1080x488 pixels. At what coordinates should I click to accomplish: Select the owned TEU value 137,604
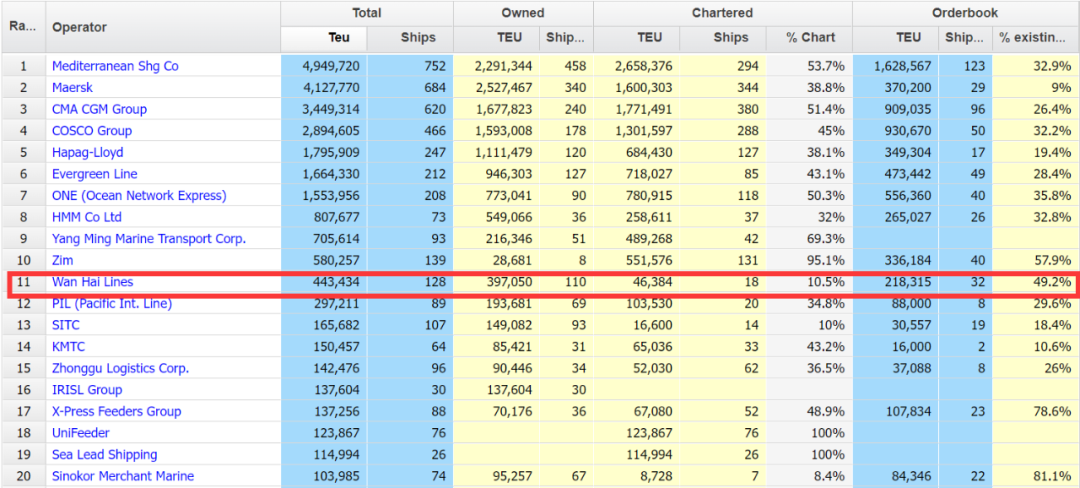tap(509, 390)
